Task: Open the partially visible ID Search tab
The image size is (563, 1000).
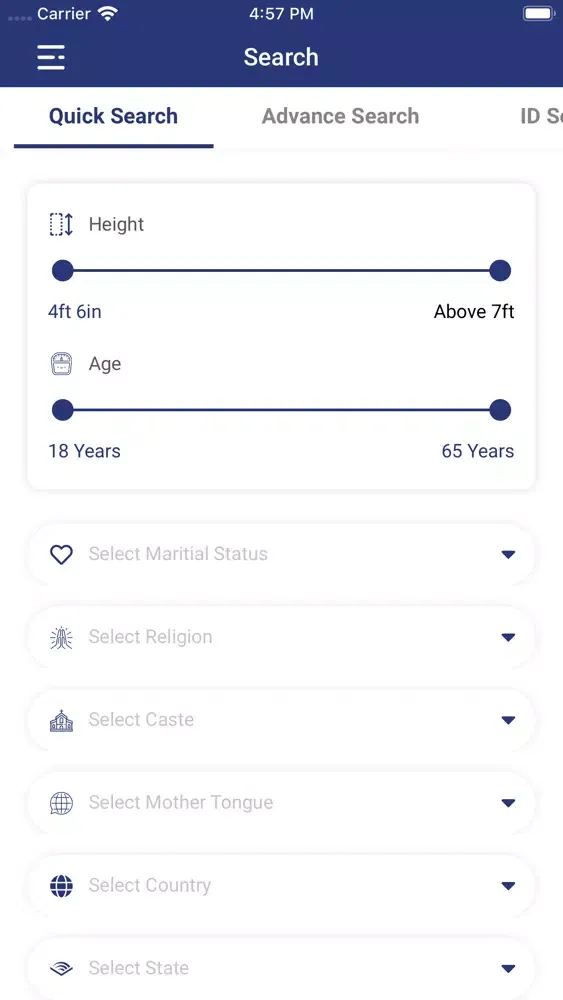Action: (x=541, y=116)
